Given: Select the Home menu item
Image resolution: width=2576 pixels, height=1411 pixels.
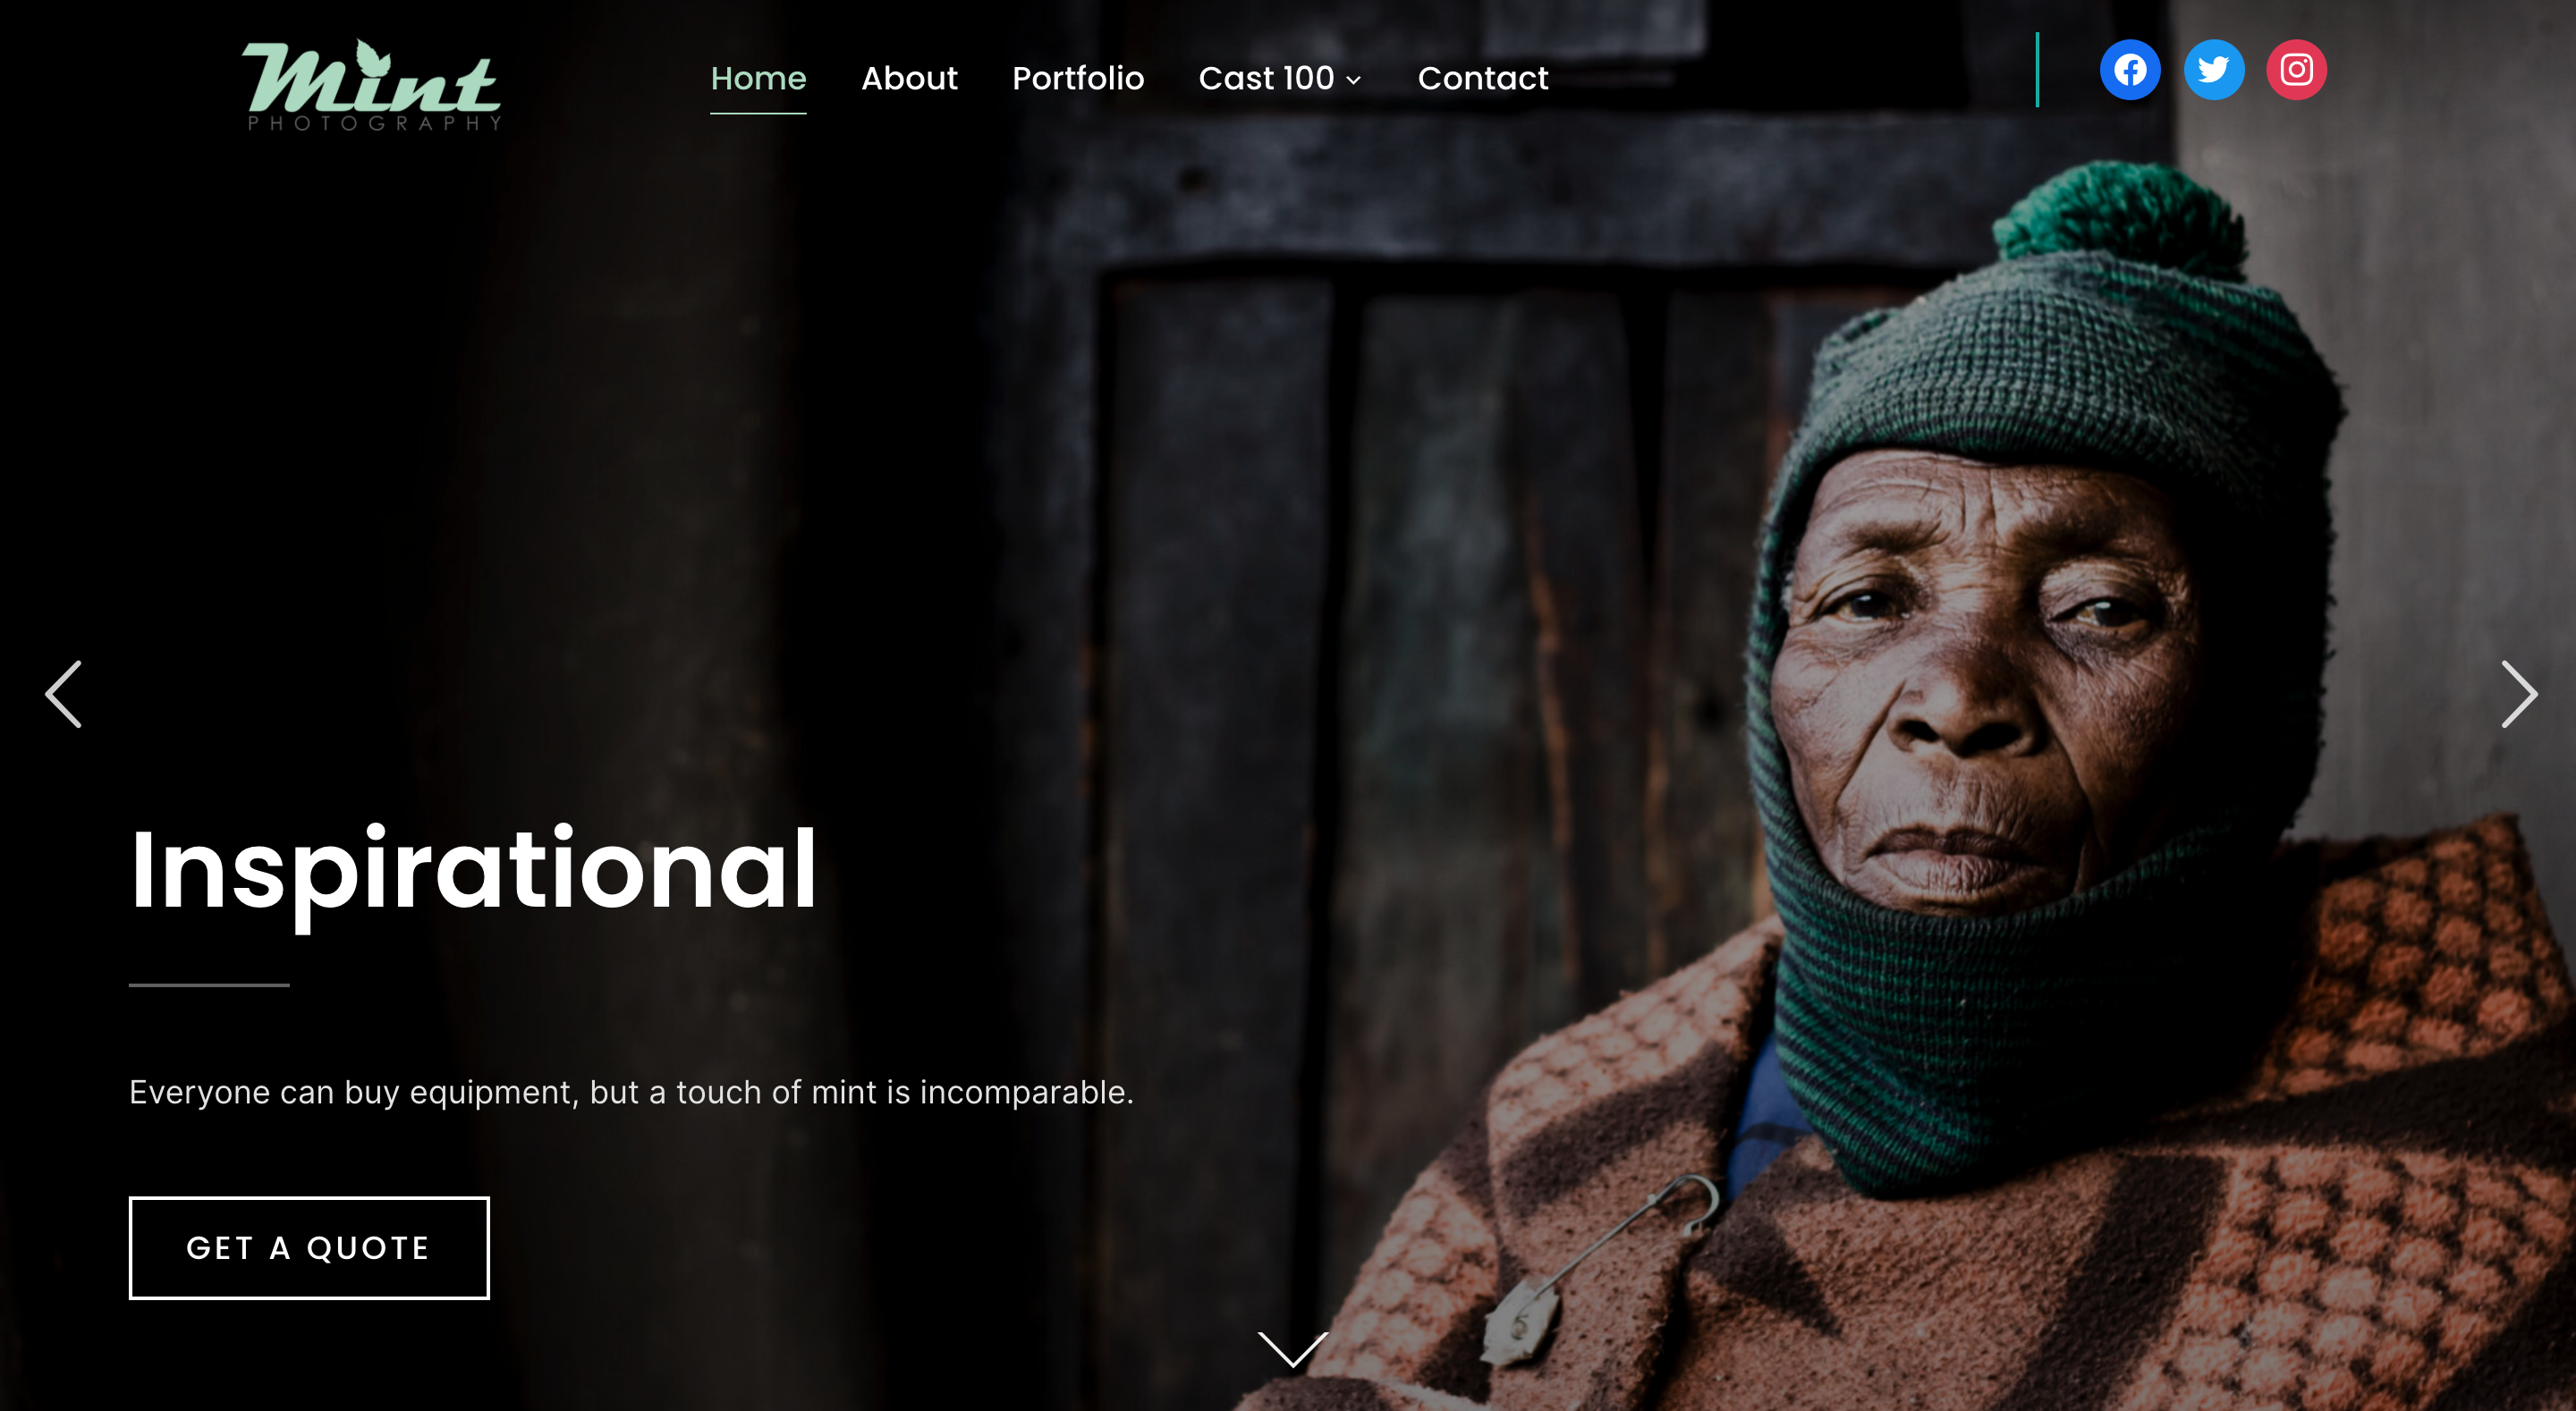Looking at the screenshot, I should click(x=758, y=78).
